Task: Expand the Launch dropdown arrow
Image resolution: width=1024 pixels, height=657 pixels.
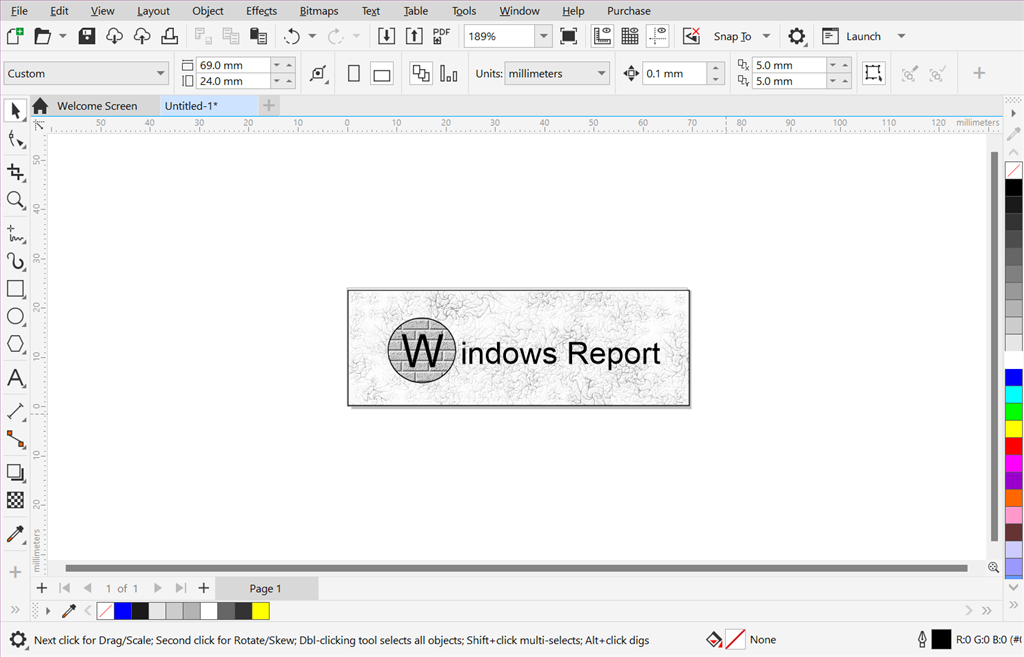Action: pyautogui.click(x=901, y=36)
